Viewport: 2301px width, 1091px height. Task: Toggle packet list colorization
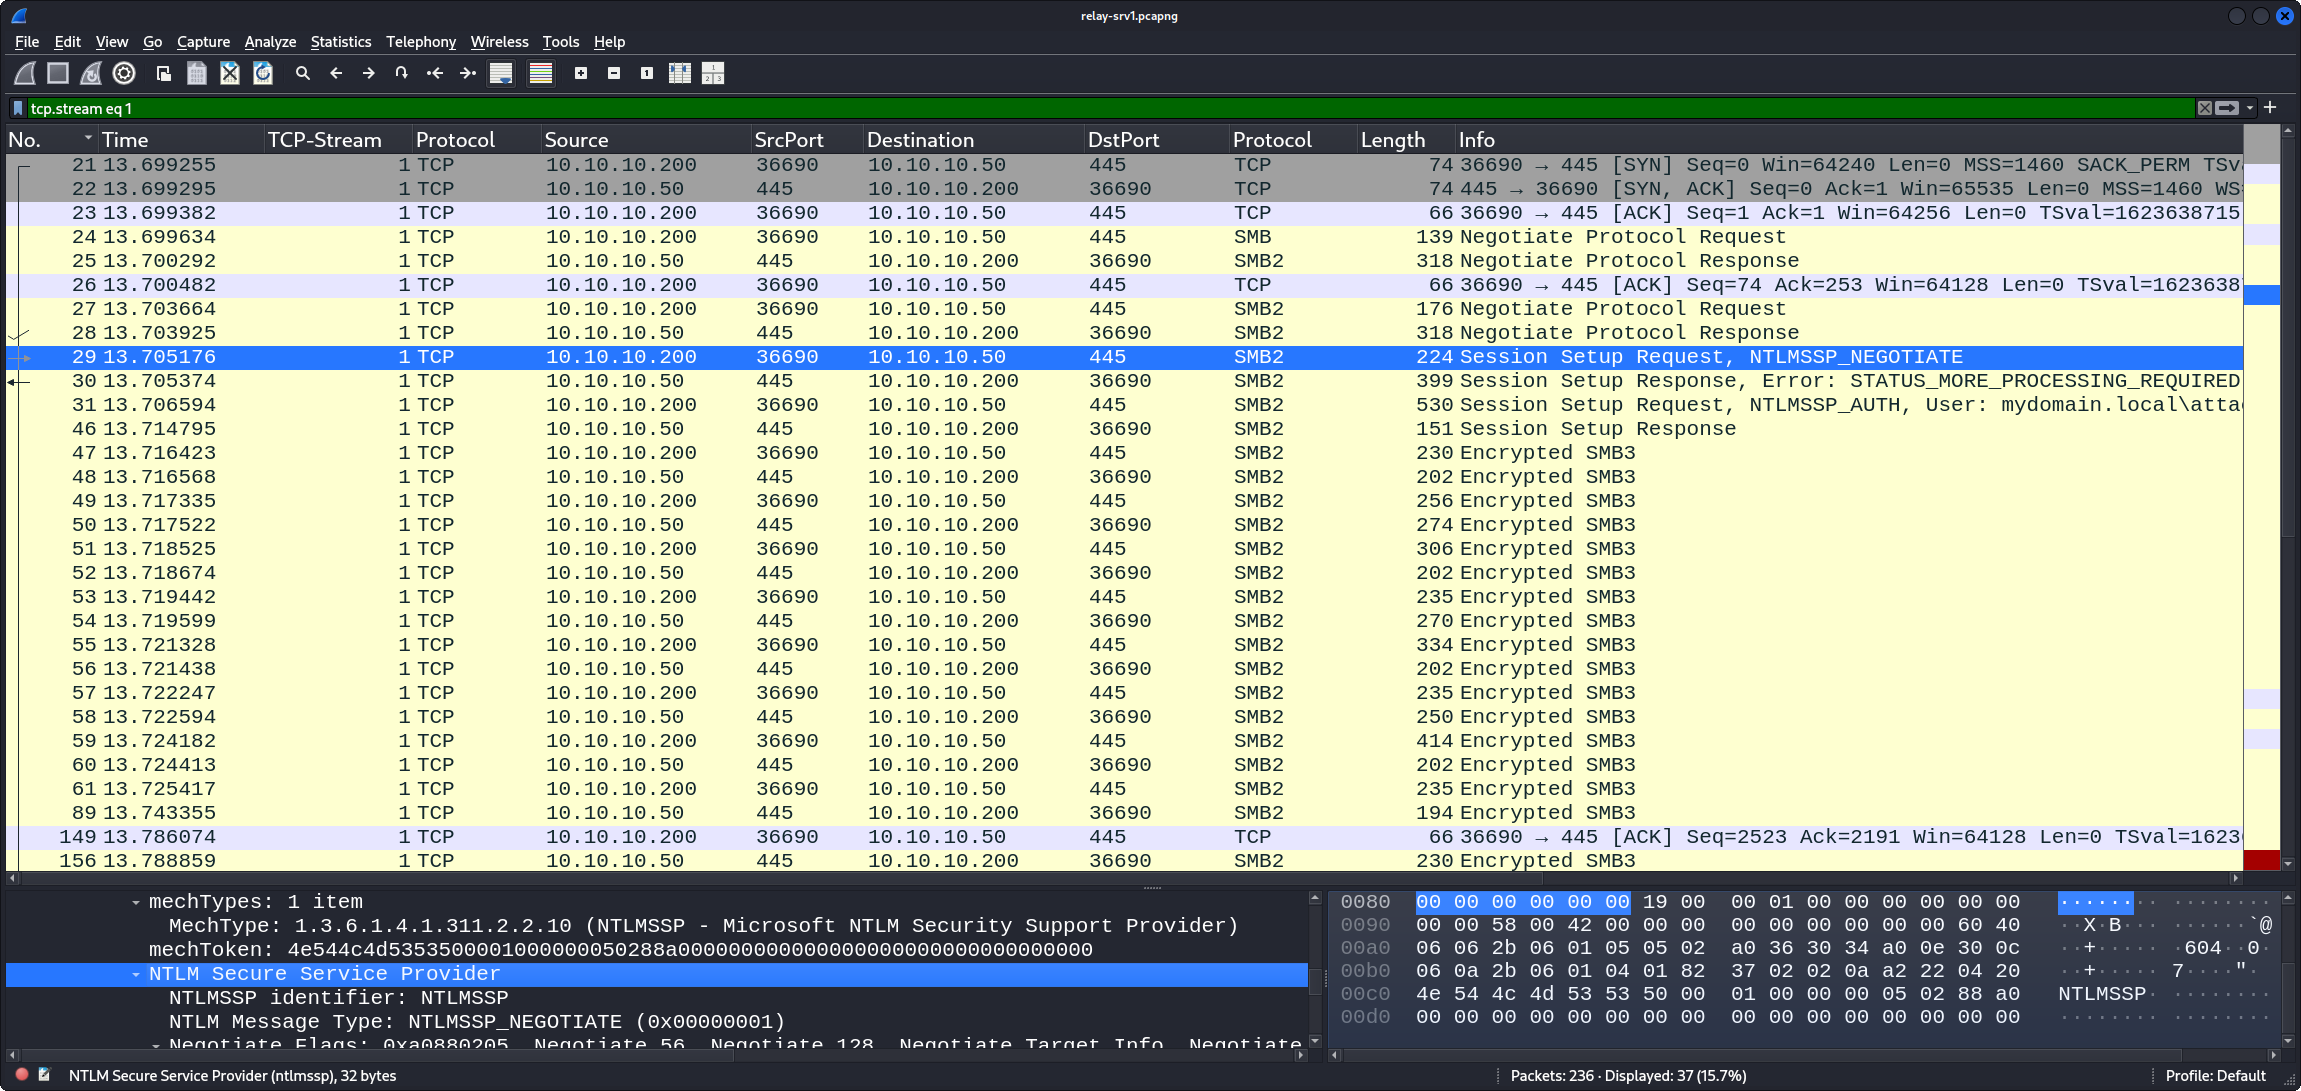point(541,73)
